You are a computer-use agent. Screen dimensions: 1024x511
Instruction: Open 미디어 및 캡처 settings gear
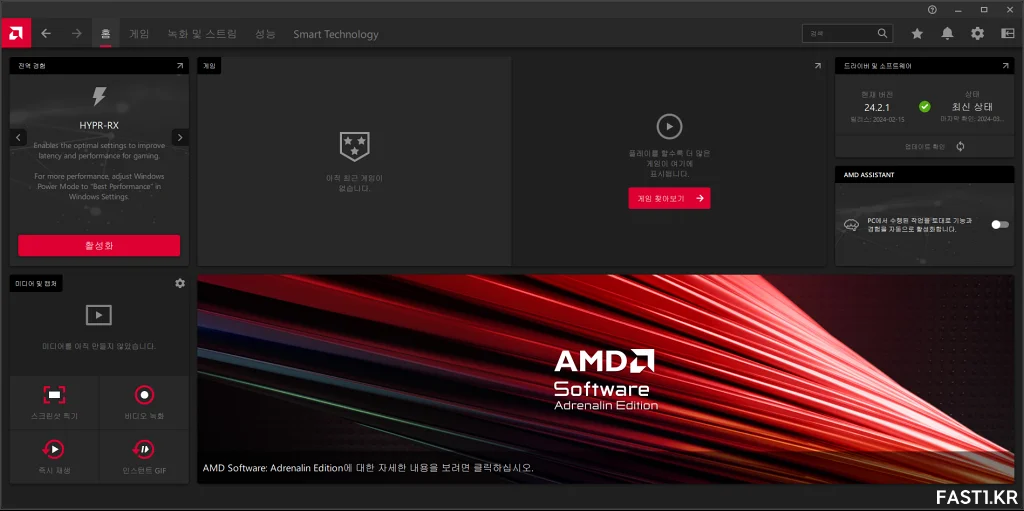(180, 283)
